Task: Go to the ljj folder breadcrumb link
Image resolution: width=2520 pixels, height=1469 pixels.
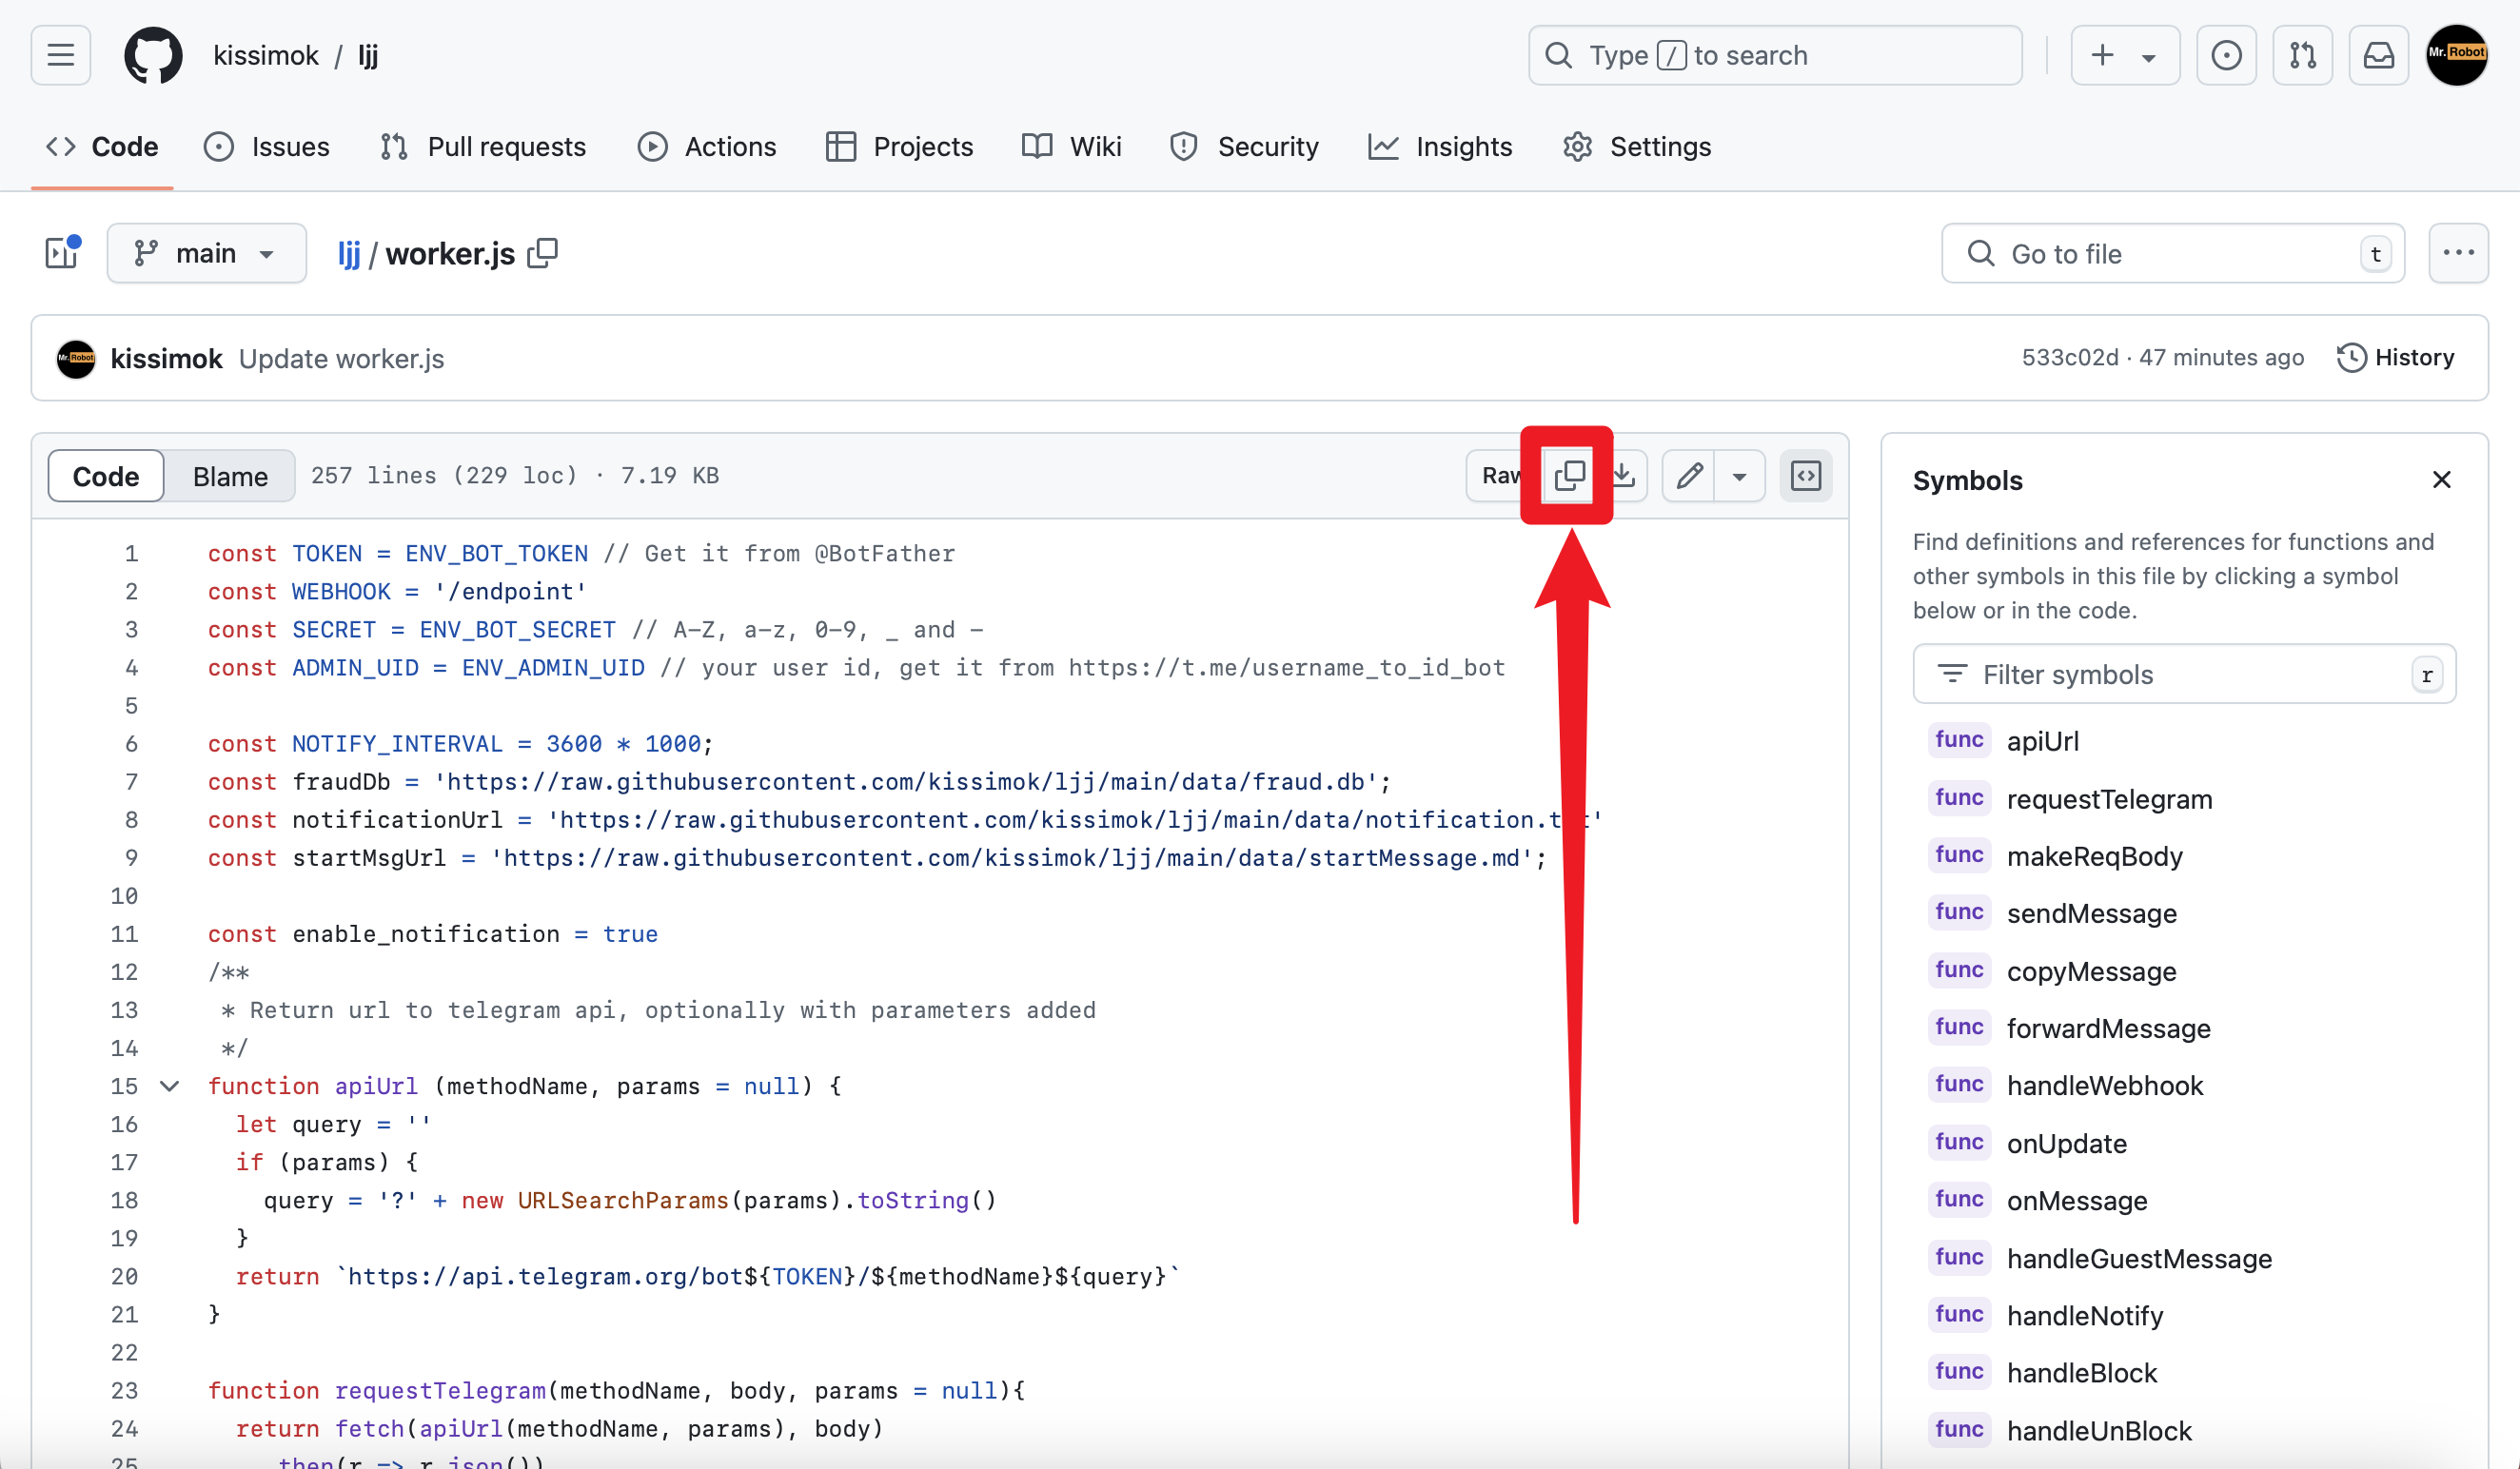Action: click(348, 254)
